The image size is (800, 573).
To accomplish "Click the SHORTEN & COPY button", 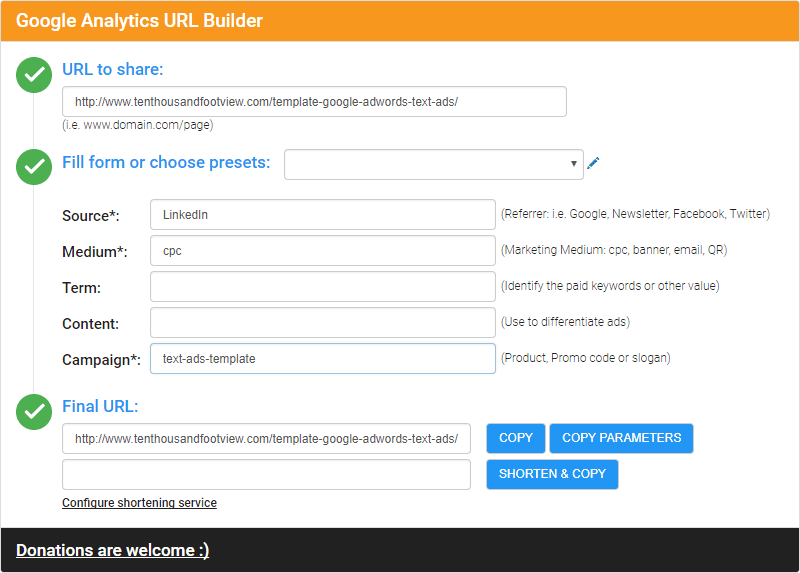I will (552, 474).
